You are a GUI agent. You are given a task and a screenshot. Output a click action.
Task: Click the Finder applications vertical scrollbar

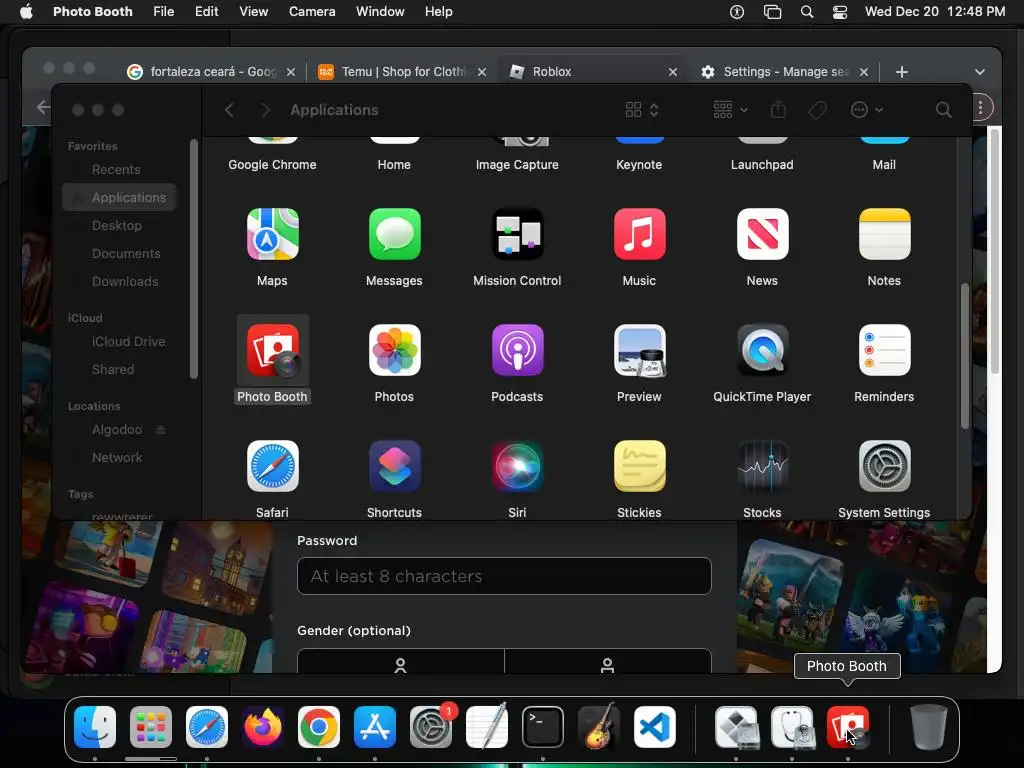point(965,356)
